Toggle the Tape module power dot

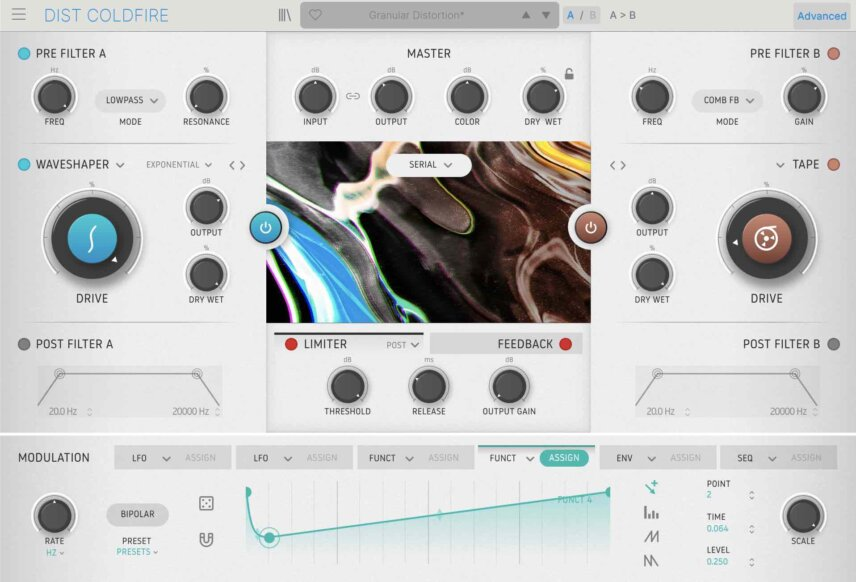[x=834, y=164]
